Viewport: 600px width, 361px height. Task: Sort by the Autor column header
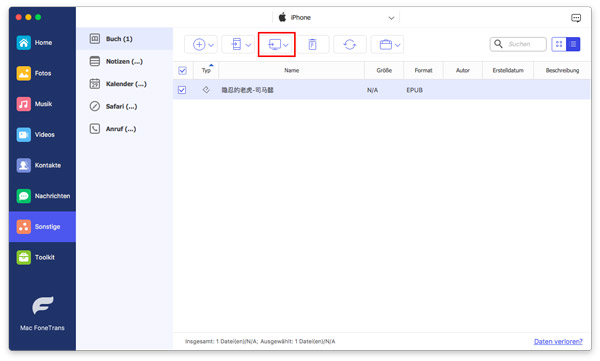coord(463,70)
